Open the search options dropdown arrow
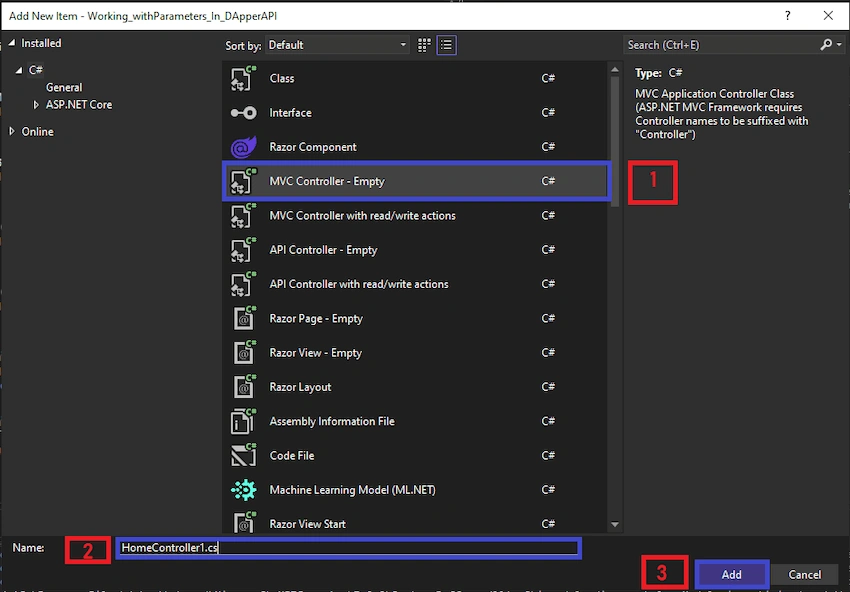Image resolution: width=850 pixels, height=592 pixels. click(840, 45)
